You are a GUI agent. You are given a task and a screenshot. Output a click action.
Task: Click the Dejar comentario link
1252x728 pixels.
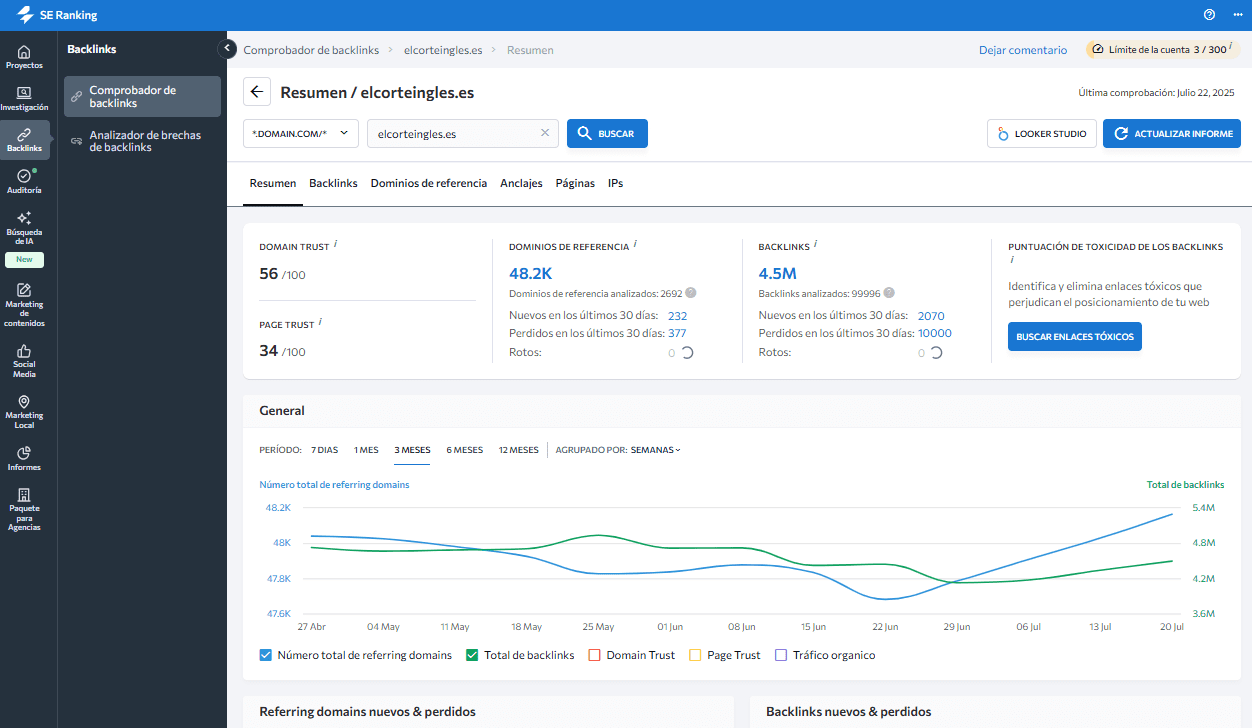coord(1023,50)
